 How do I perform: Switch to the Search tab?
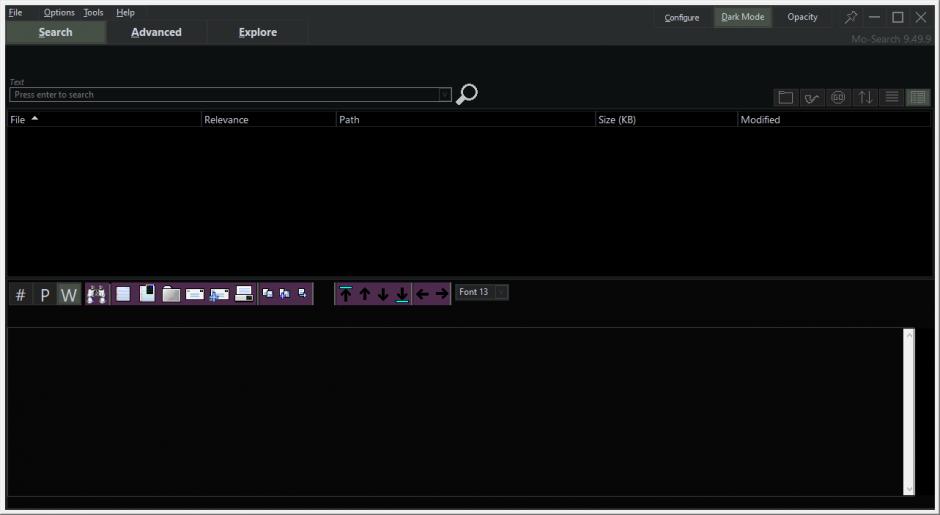pyautogui.click(x=56, y=32)
